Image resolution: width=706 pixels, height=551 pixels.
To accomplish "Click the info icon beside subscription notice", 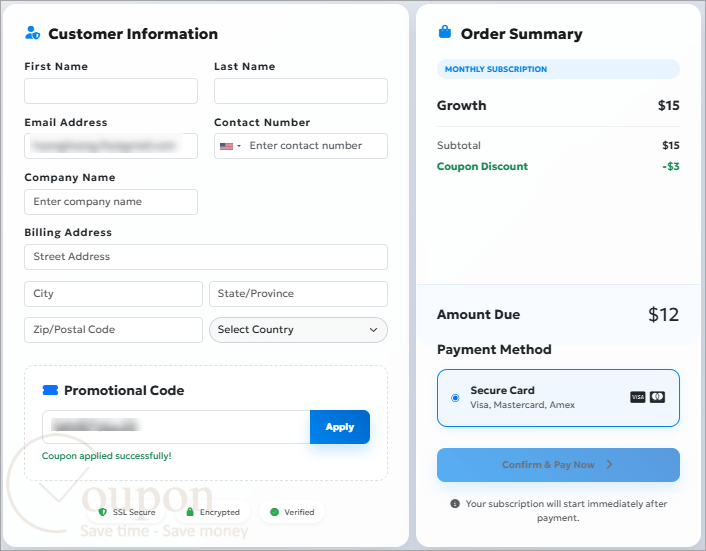I will (455, 503).
